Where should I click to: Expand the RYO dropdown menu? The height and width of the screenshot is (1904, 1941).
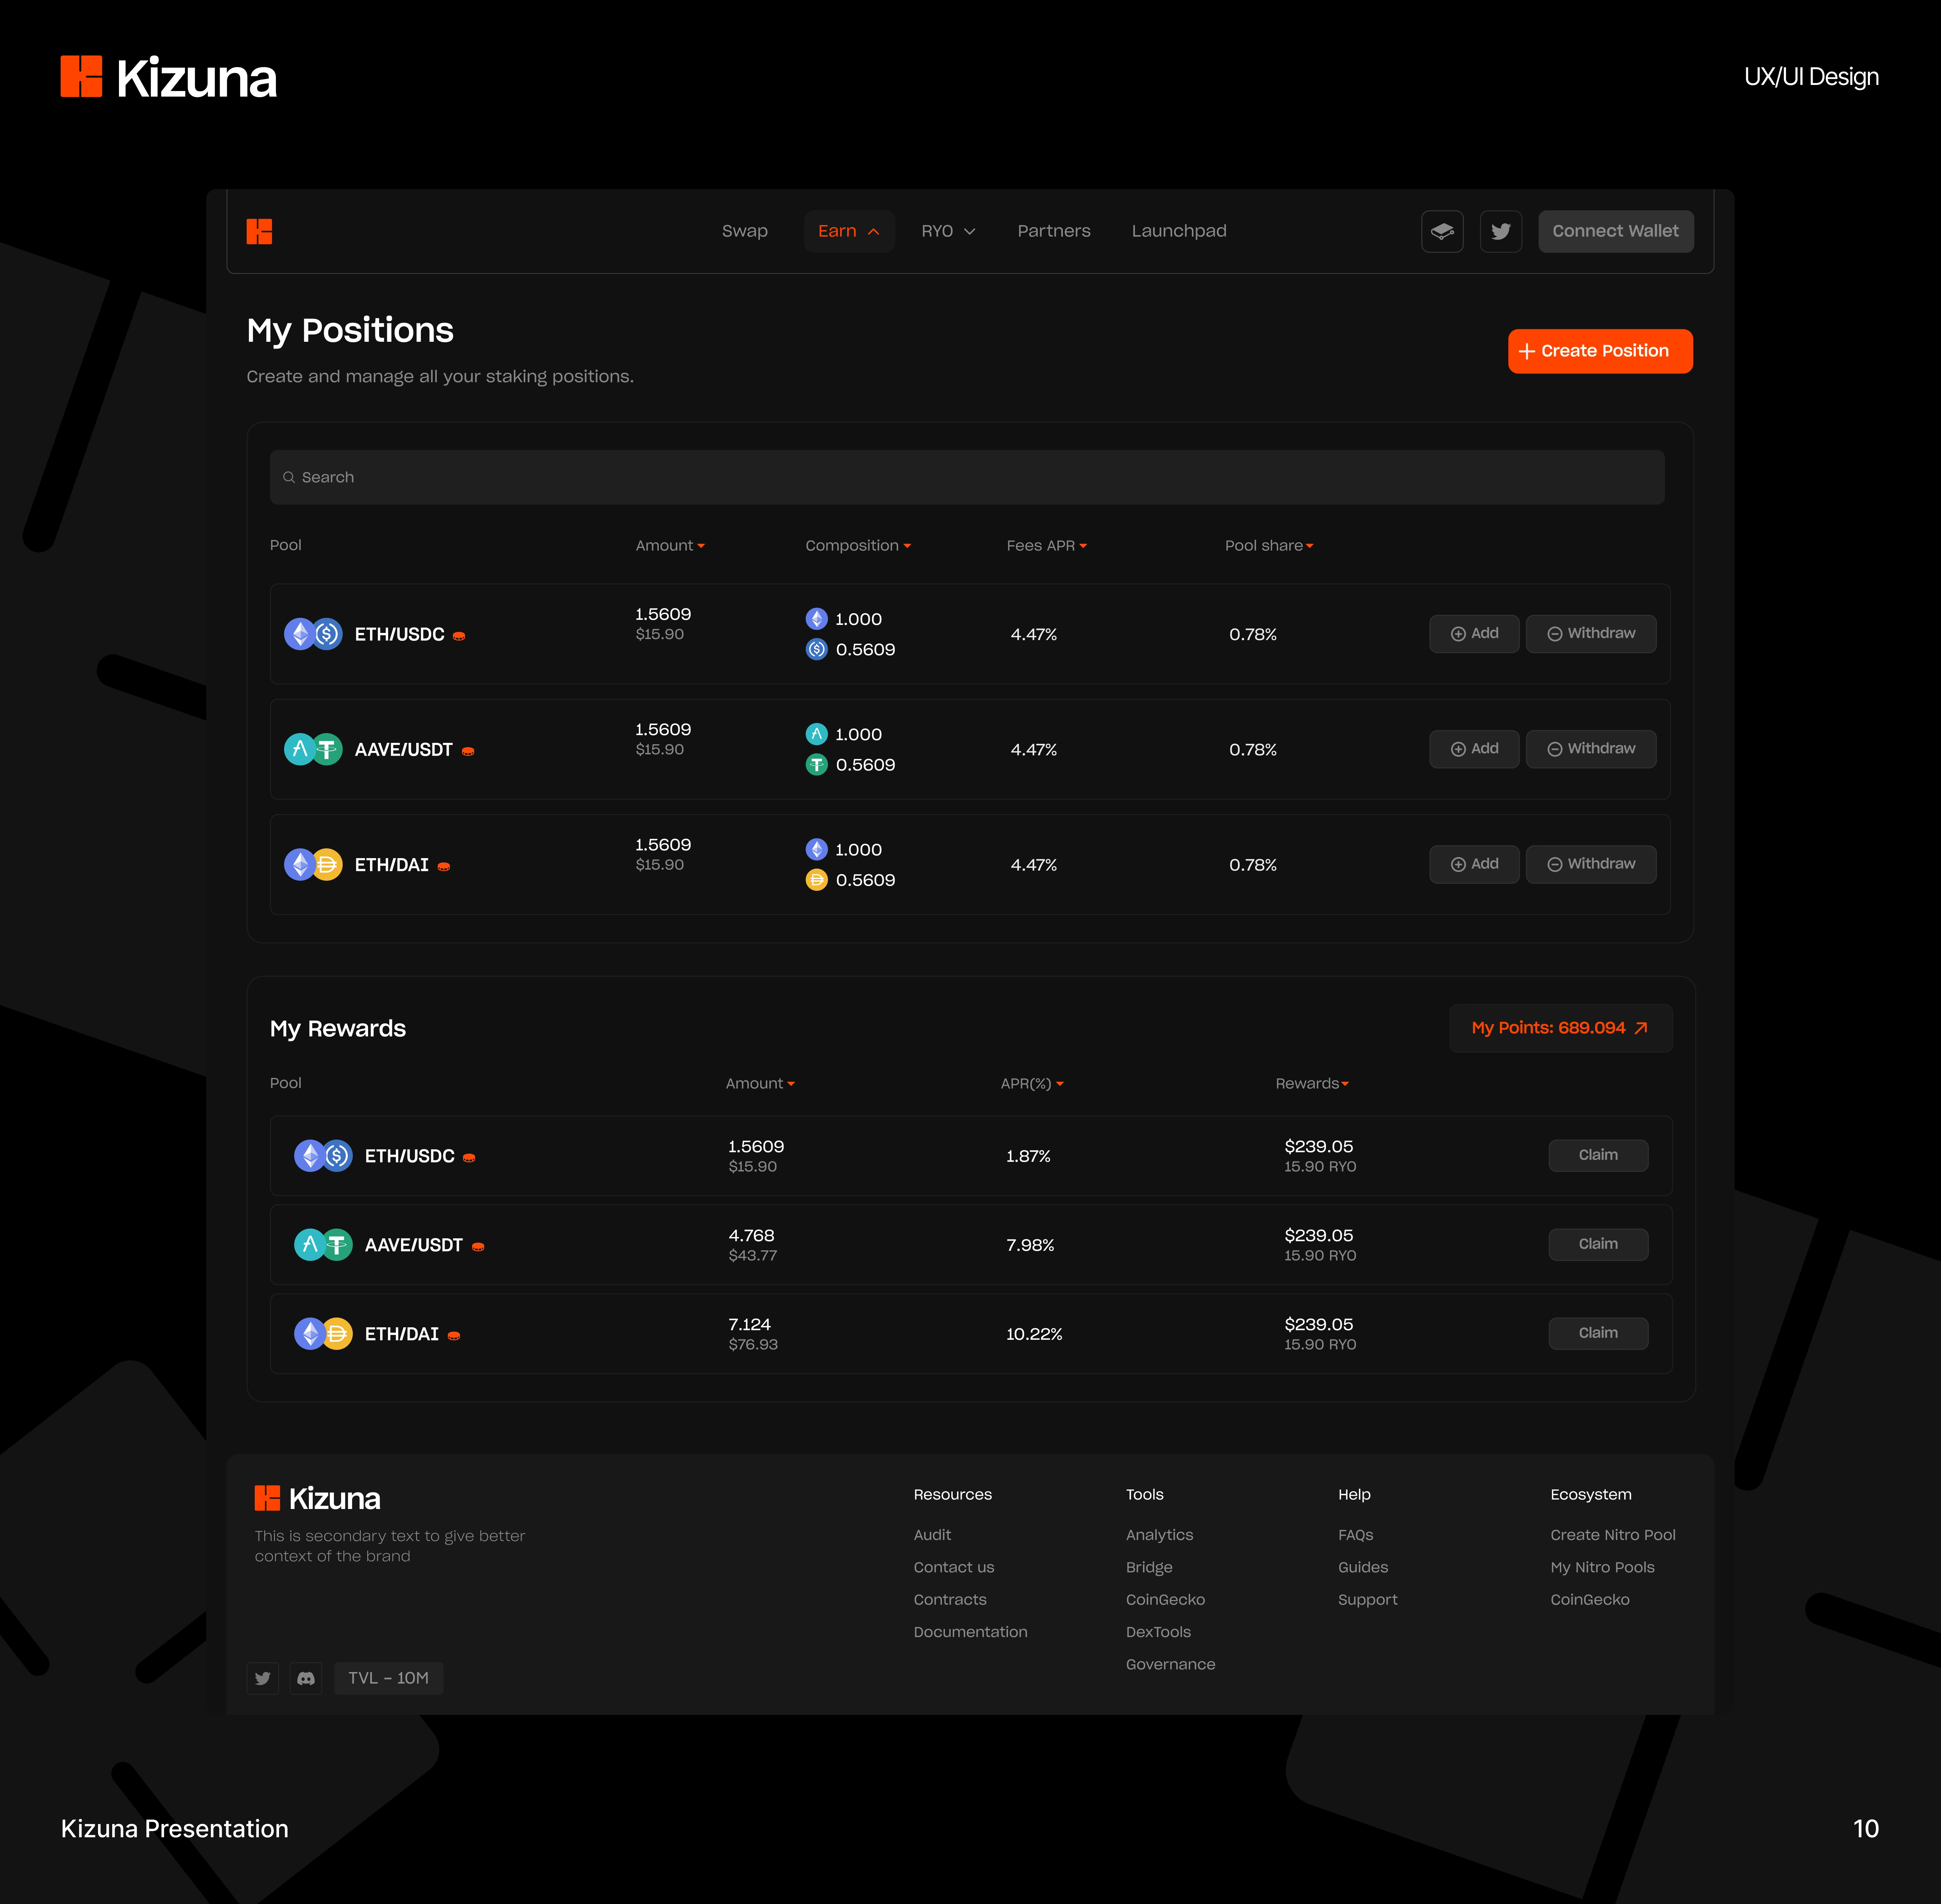948,231
